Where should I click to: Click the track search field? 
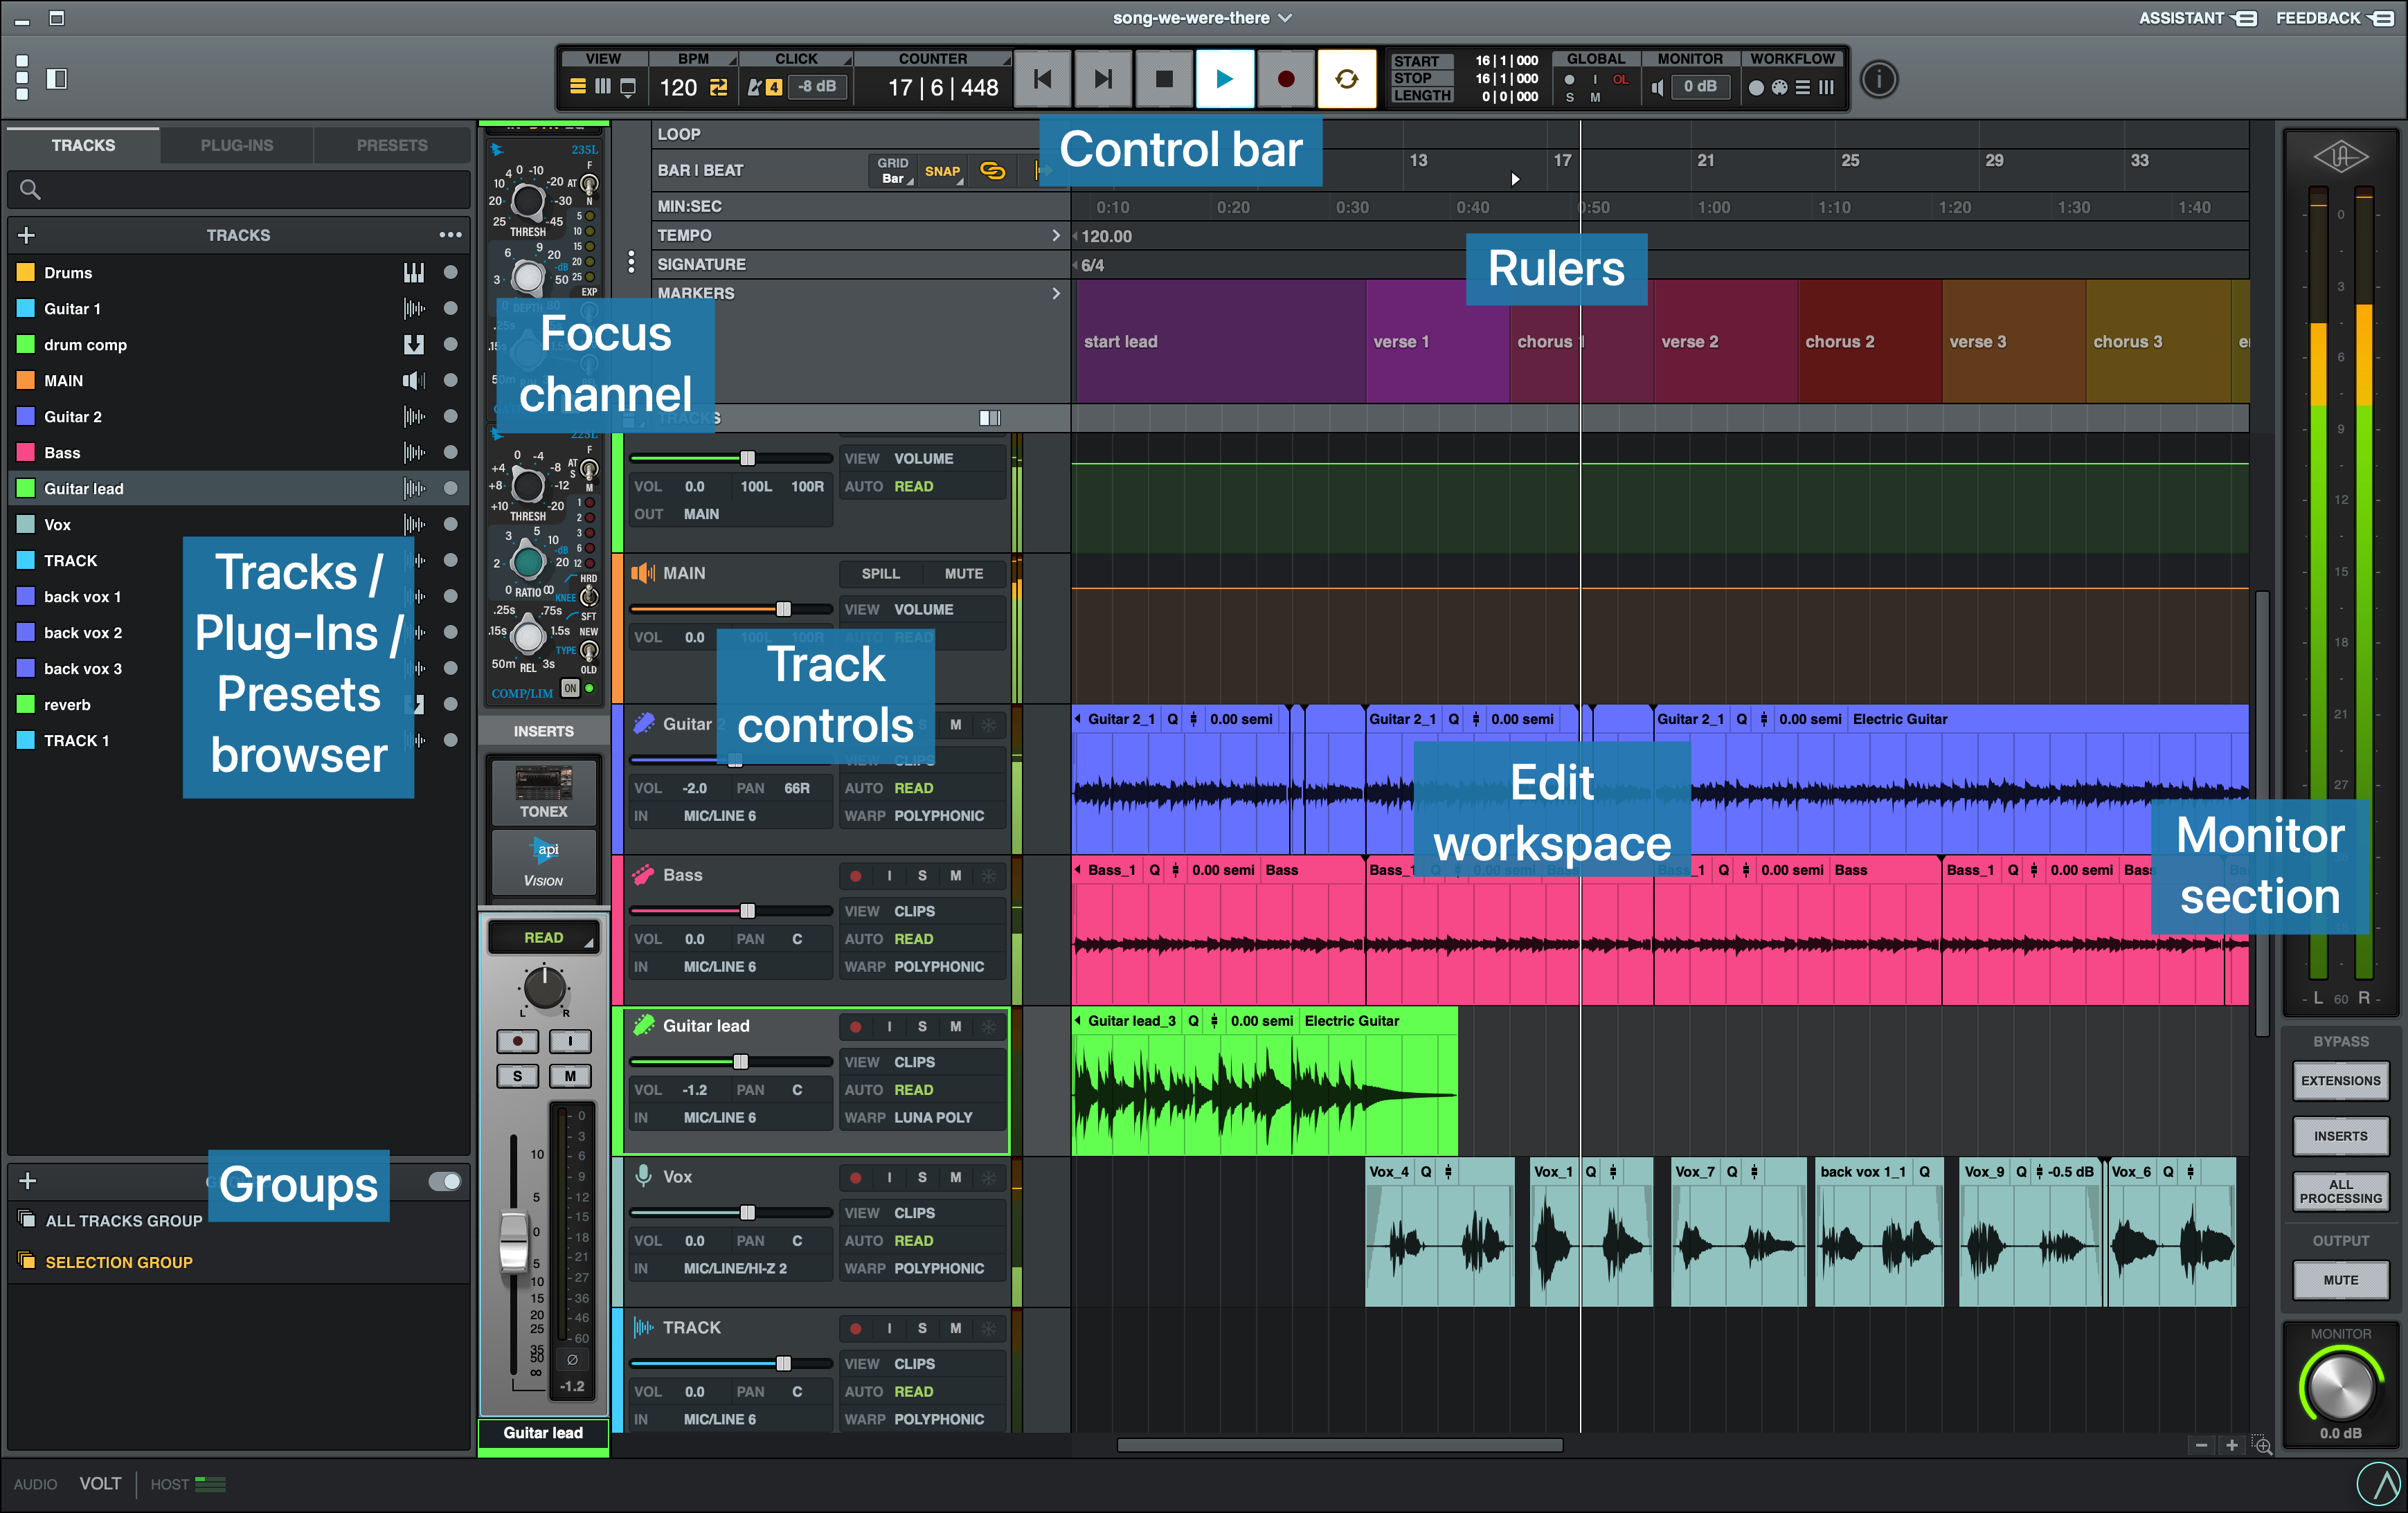(240, 189)
